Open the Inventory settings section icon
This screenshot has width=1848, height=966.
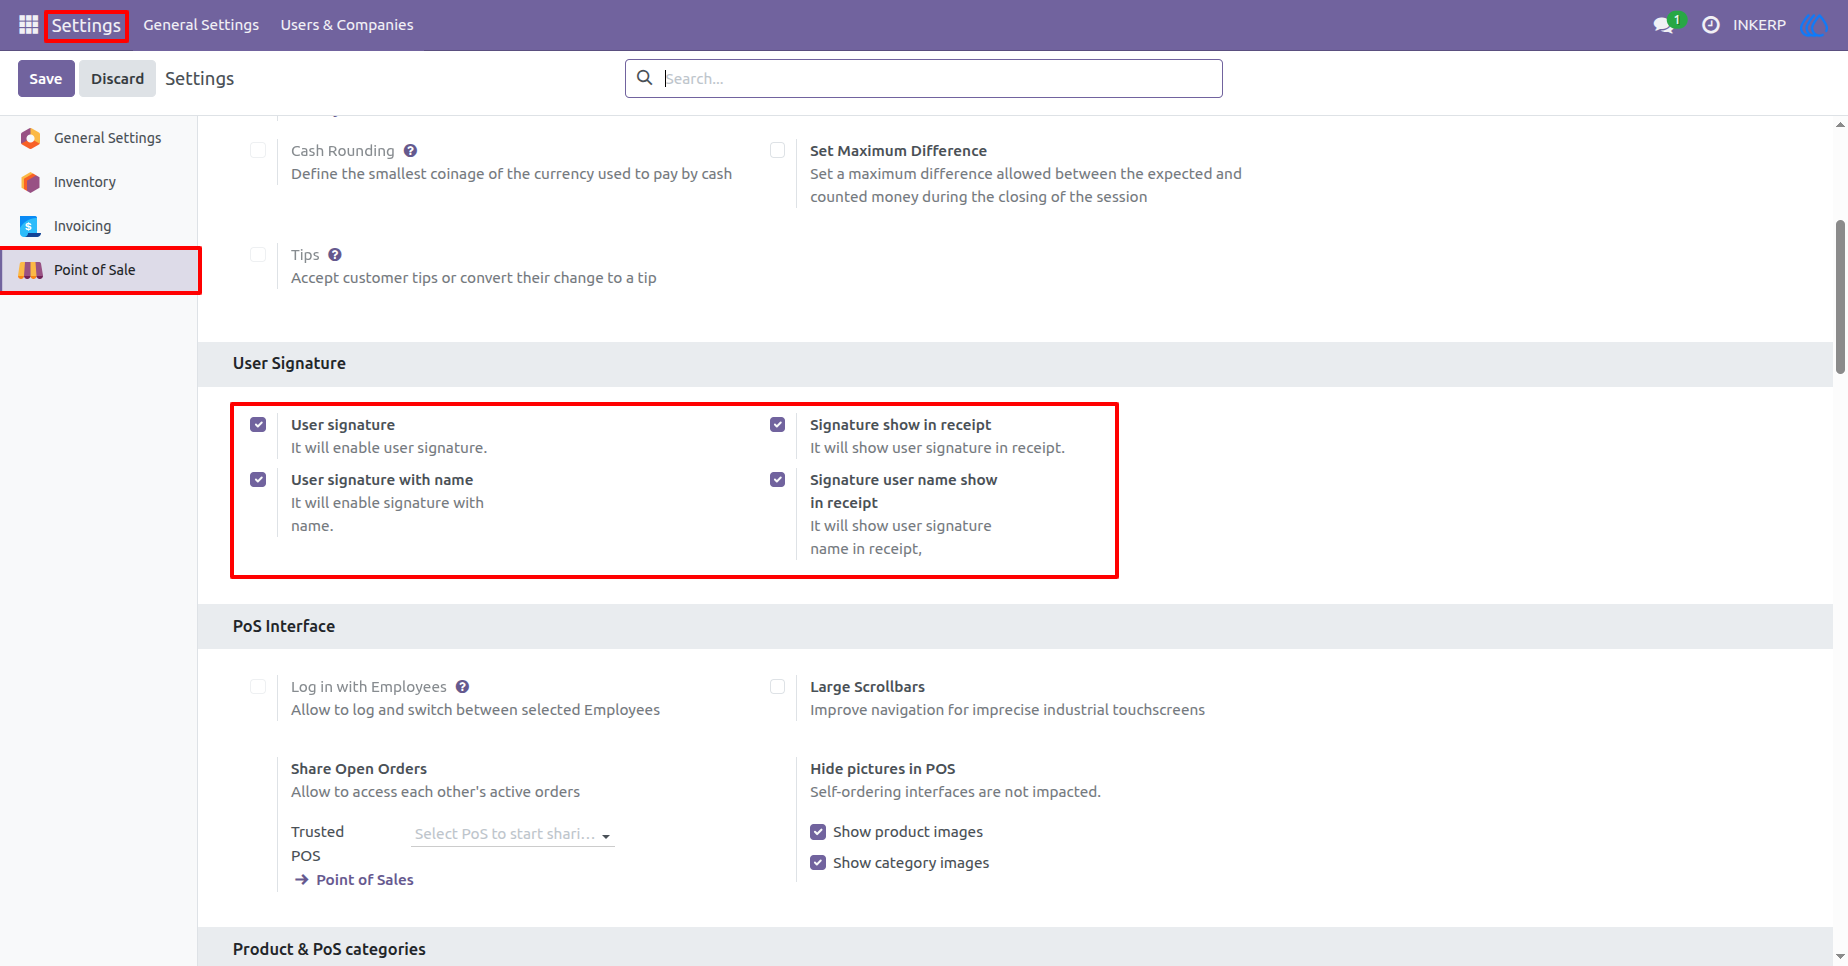[x=31, y=182]
